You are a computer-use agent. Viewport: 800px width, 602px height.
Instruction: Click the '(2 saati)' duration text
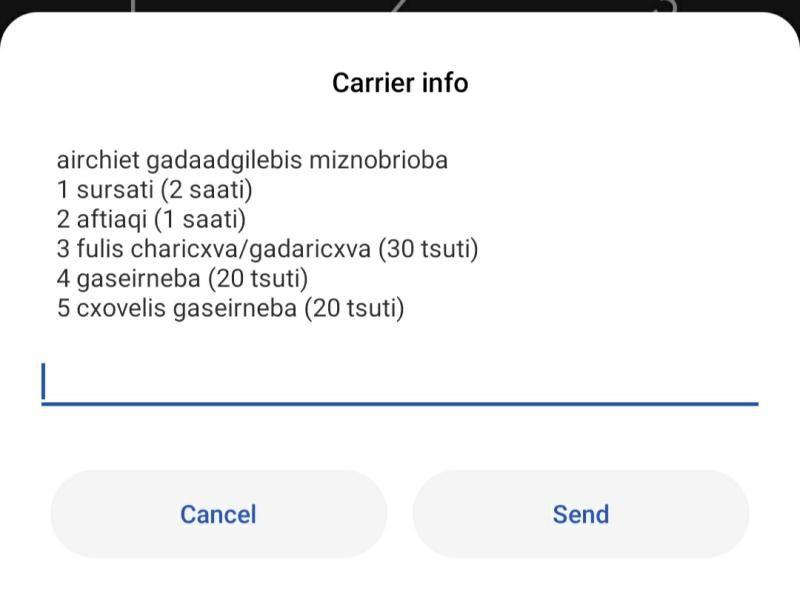click(206, 190)
